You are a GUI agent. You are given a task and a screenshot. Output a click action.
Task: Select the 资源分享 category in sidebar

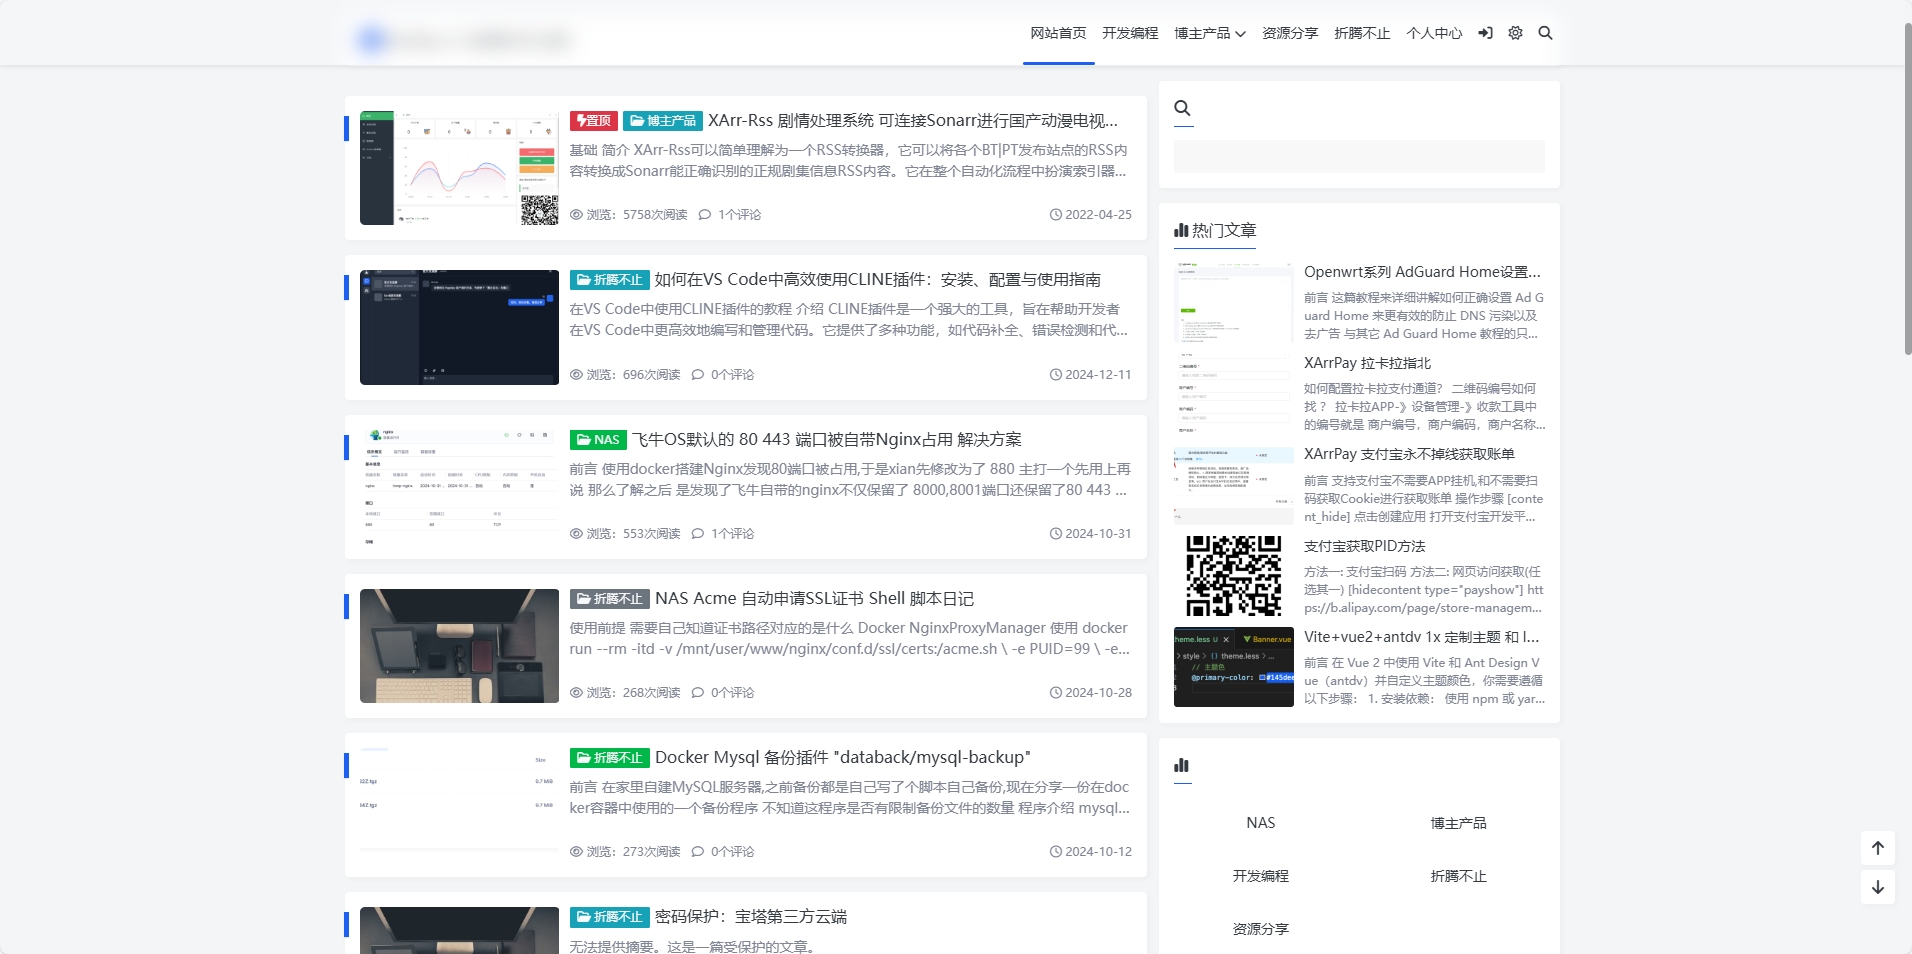pyautogui.click(x=1260, y=929)
